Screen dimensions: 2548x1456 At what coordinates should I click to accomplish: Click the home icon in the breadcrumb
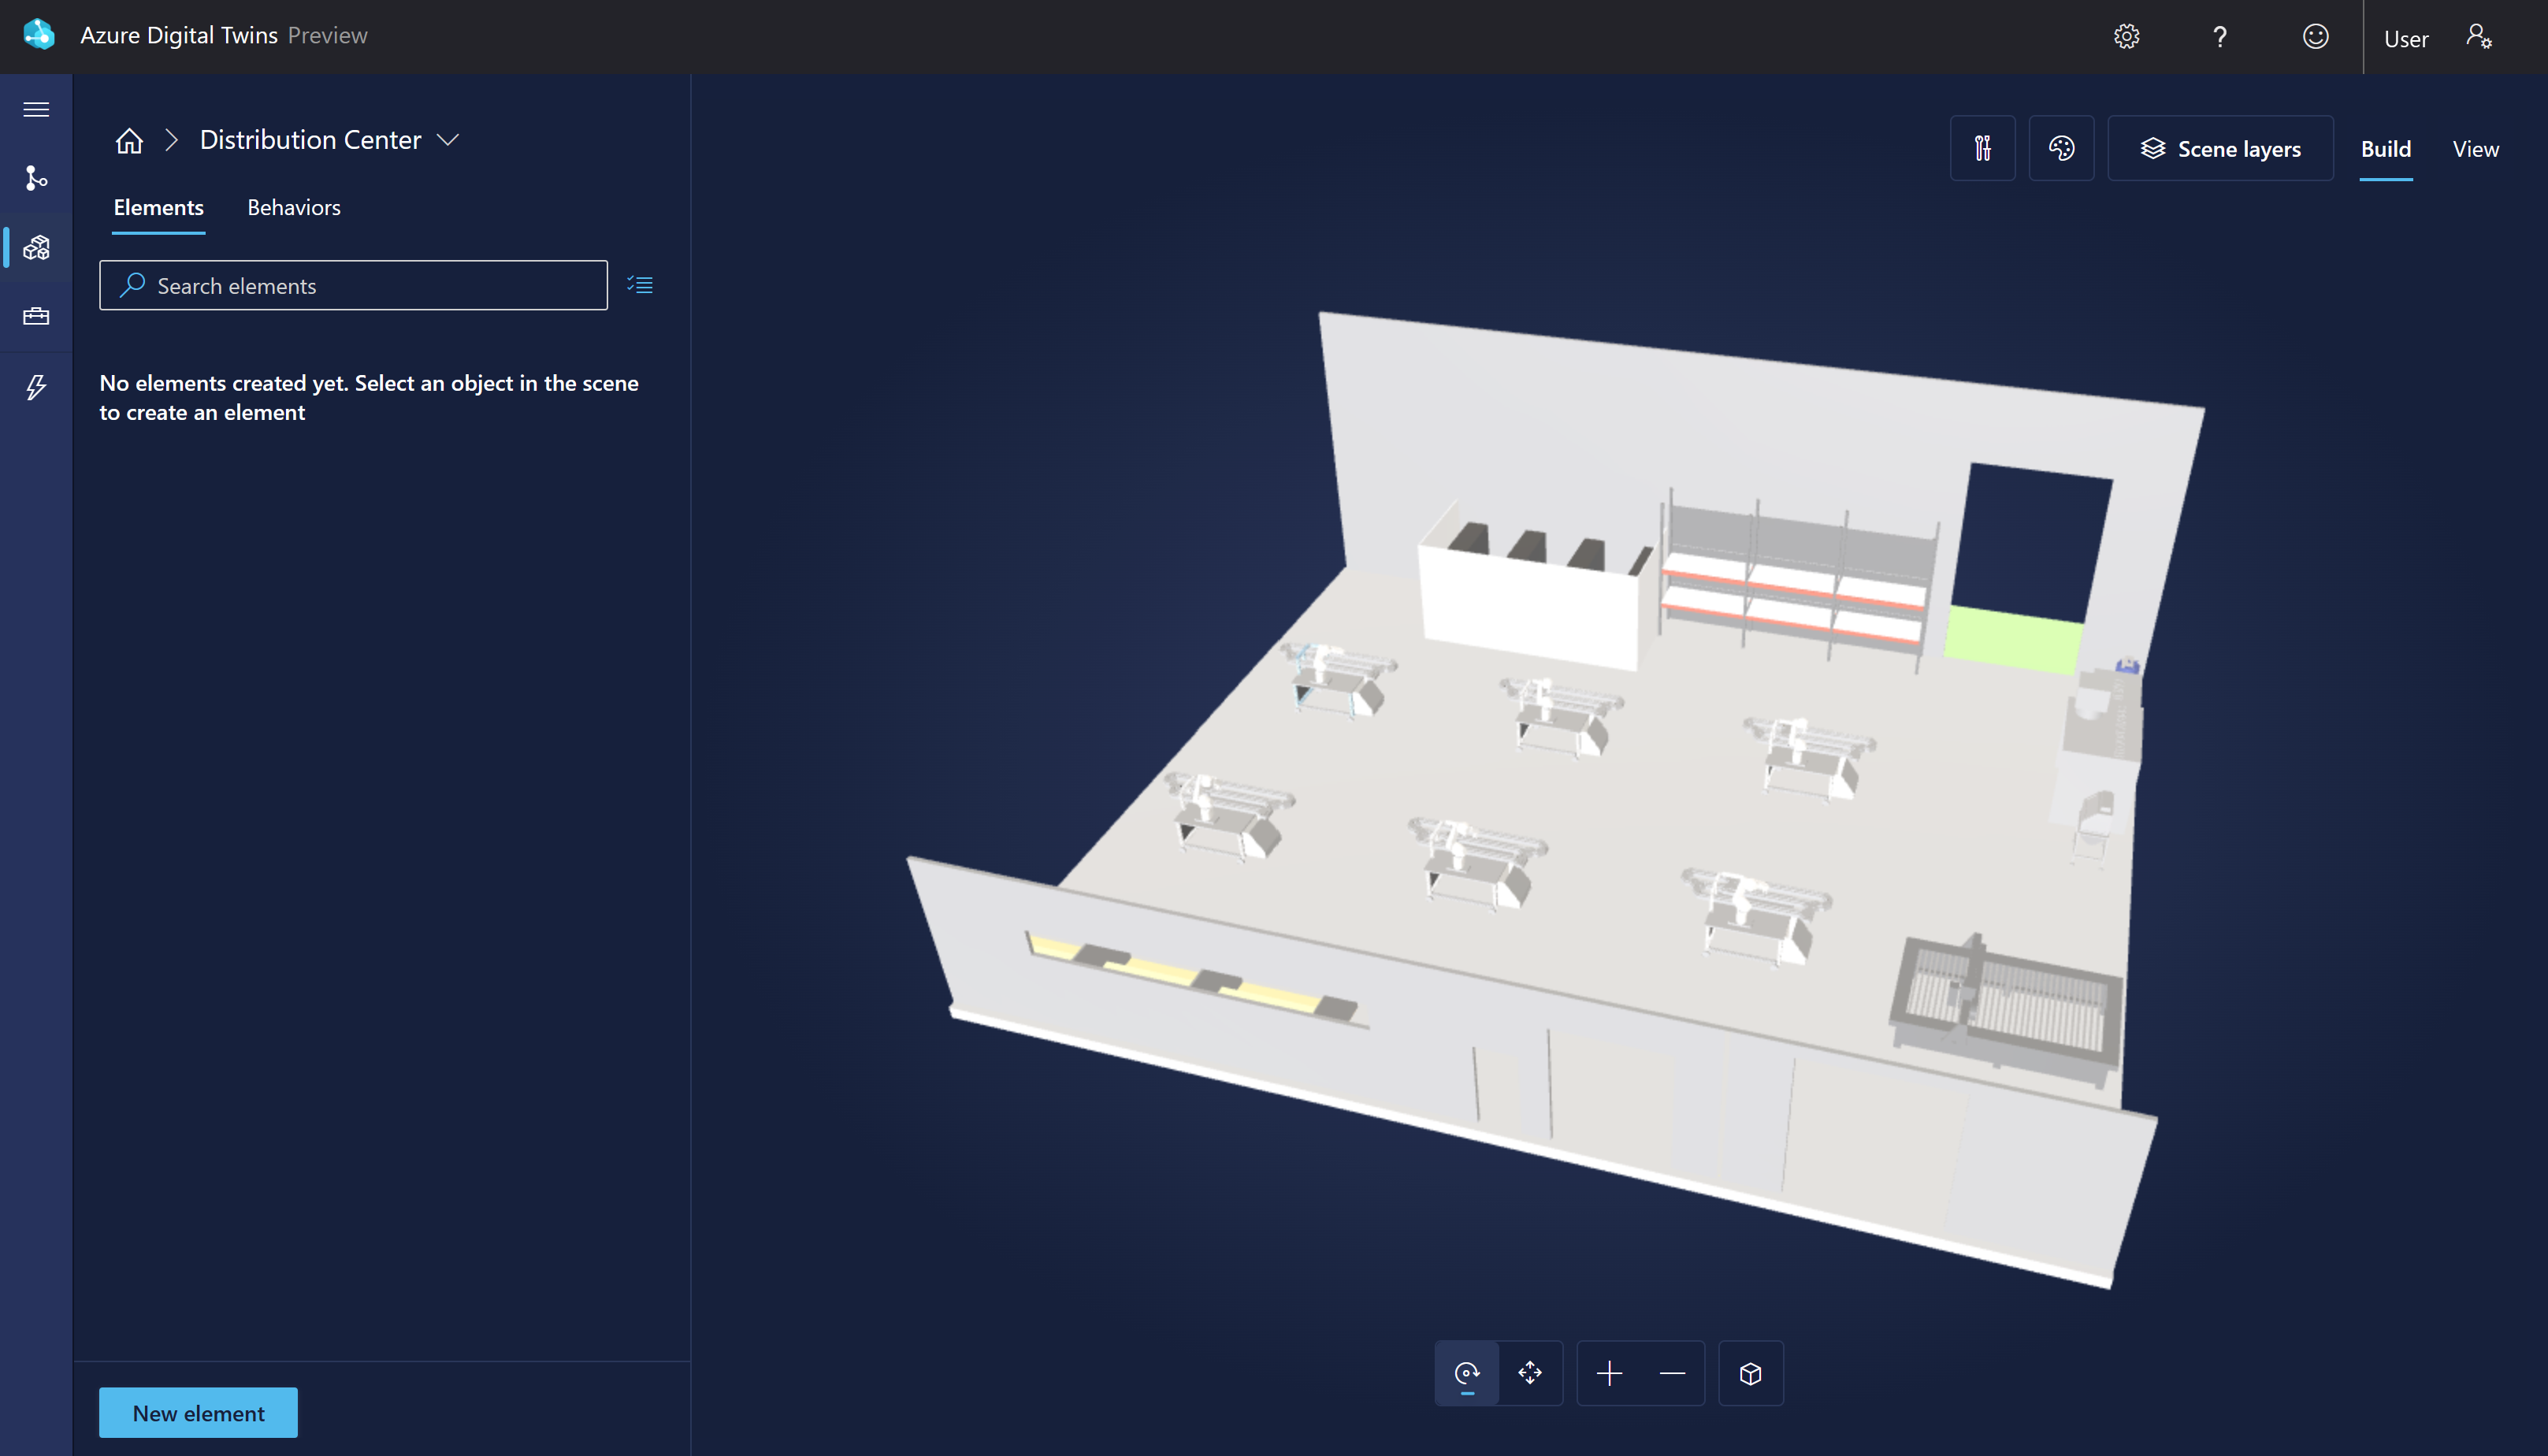tap(129, 140)
